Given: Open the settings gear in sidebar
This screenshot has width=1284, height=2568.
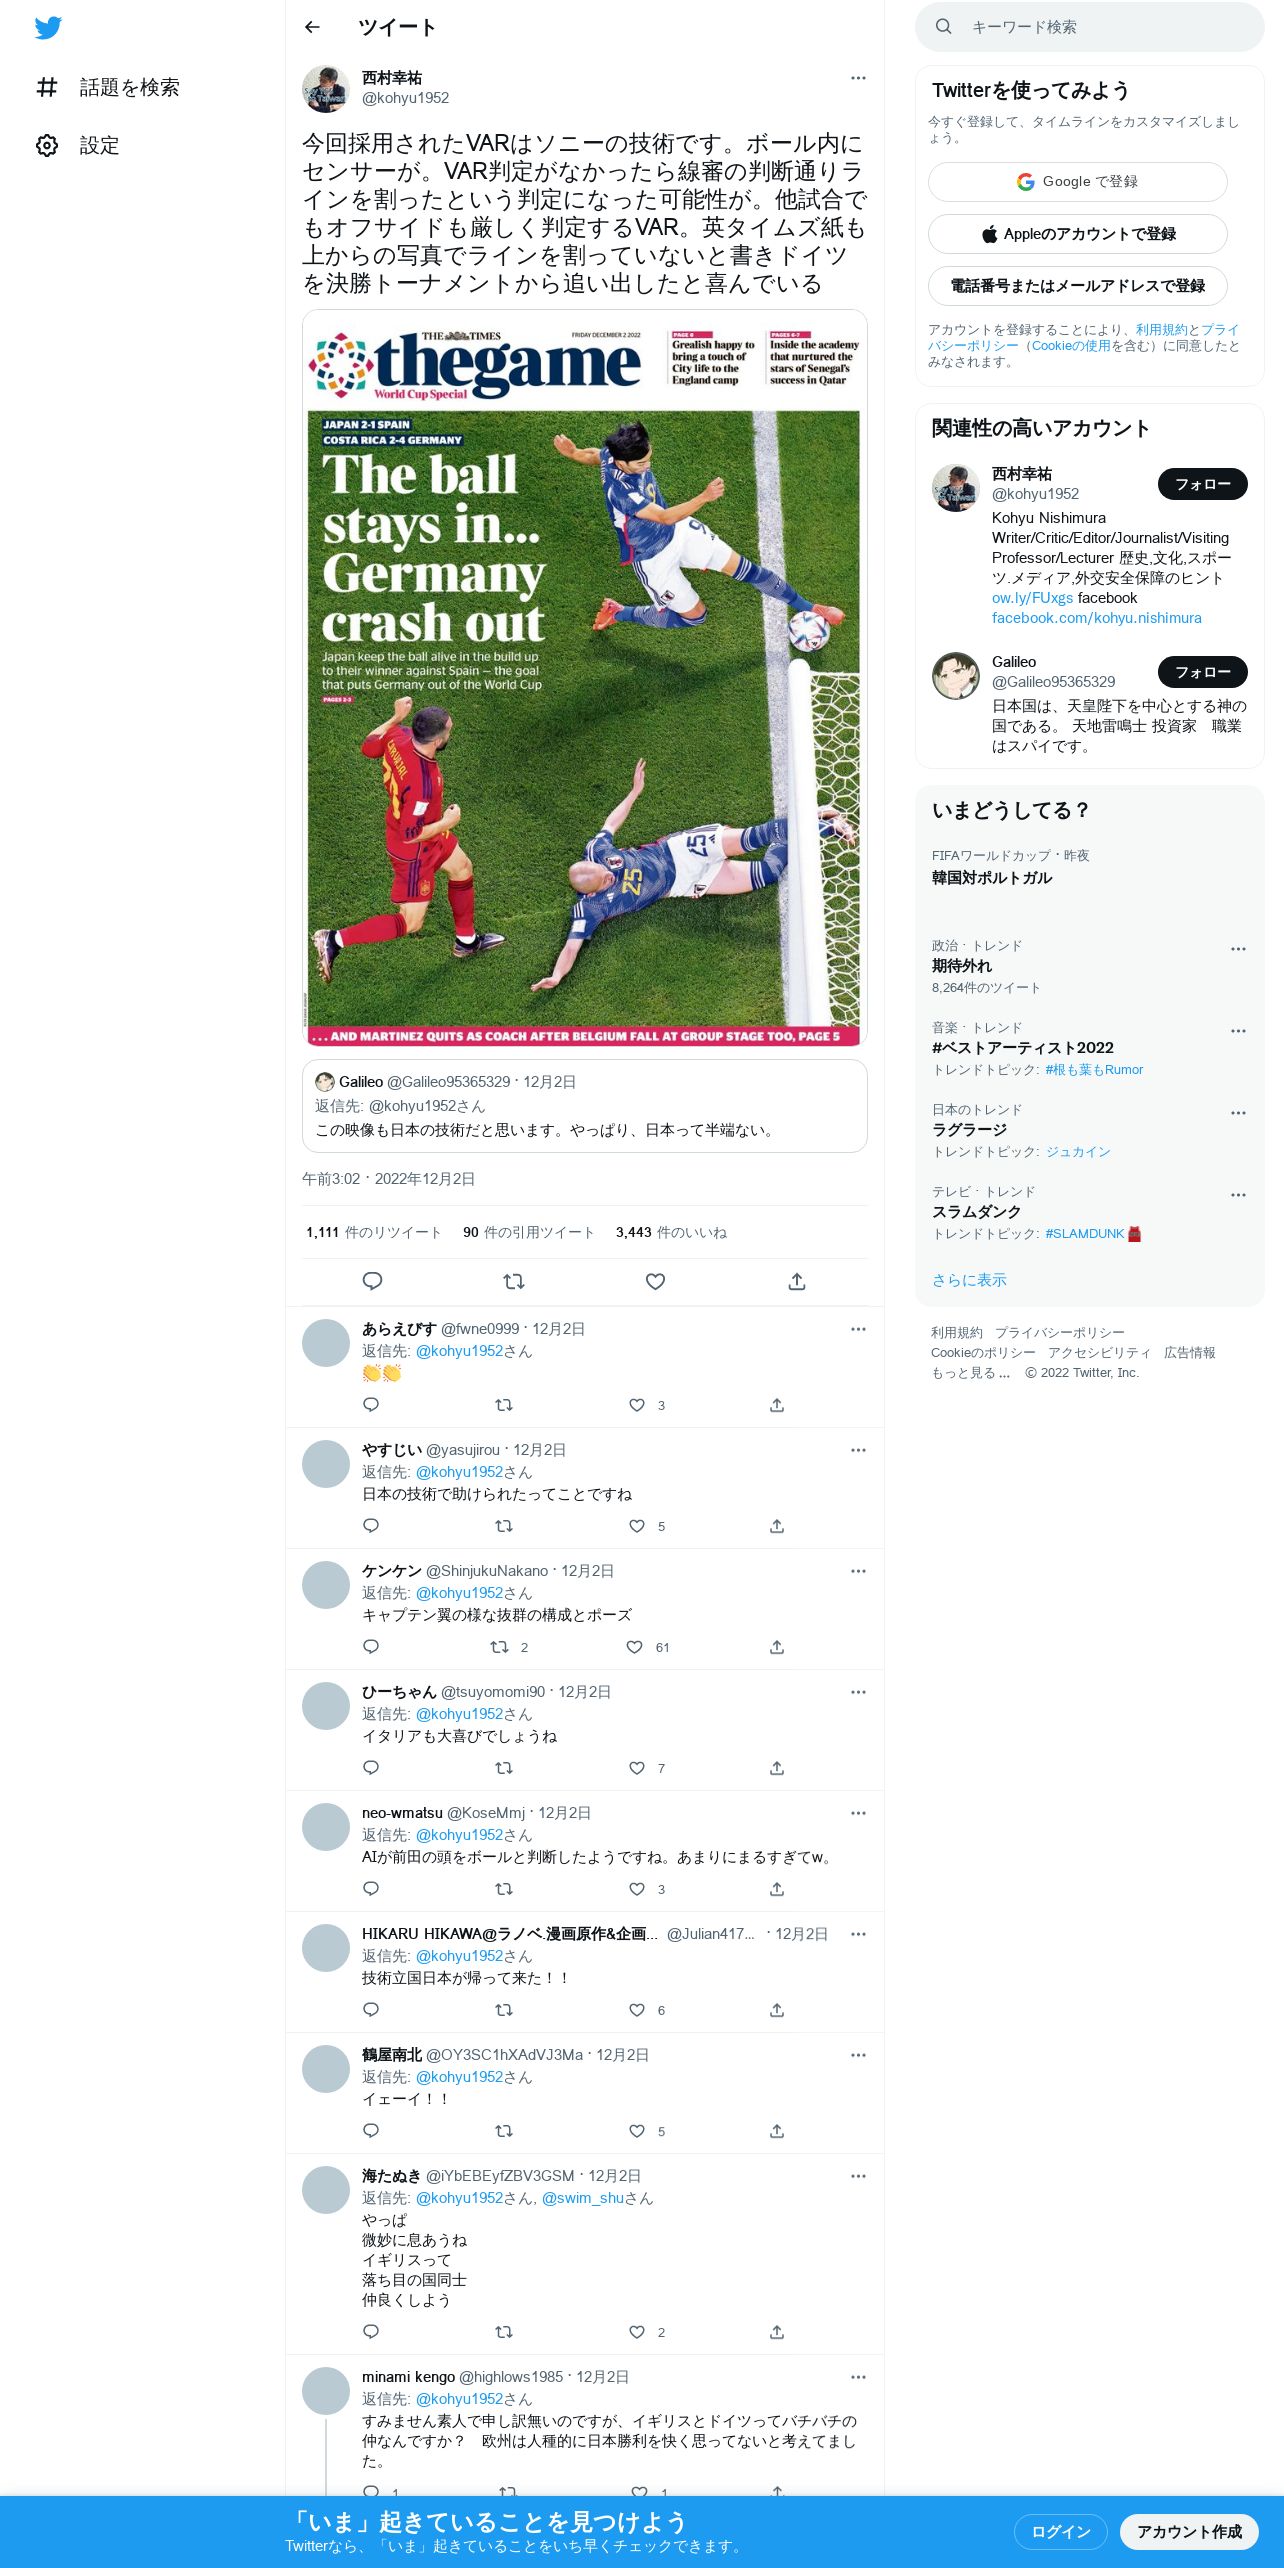Looking at the screenshot, I should click(x=47, y=145).
